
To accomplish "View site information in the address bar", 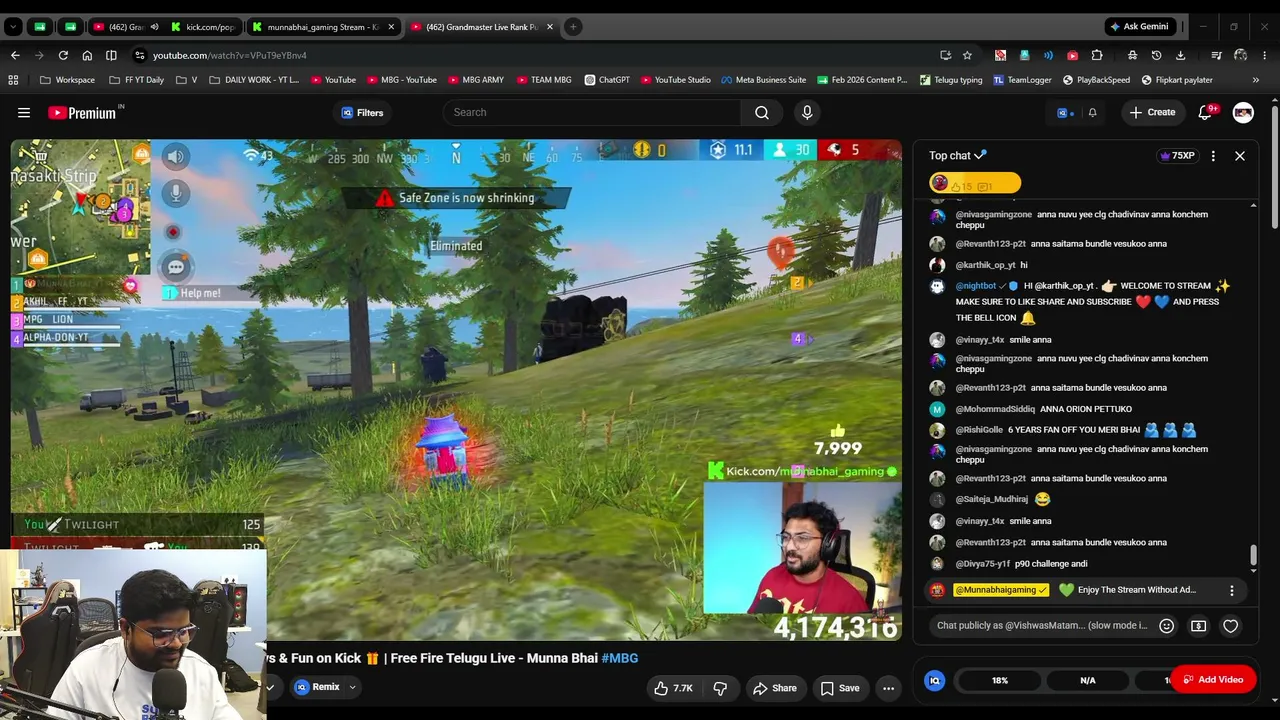I will [x=140, y=55].
